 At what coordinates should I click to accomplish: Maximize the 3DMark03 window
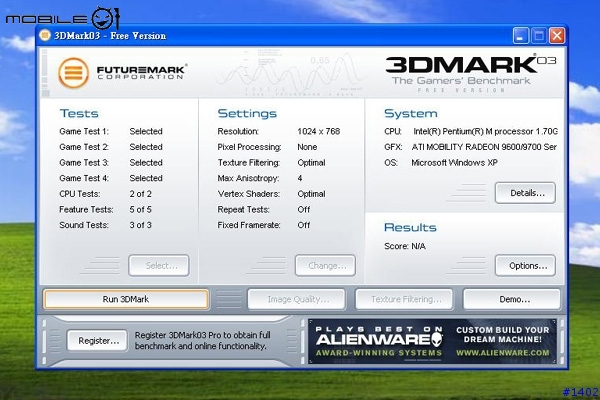539,36
